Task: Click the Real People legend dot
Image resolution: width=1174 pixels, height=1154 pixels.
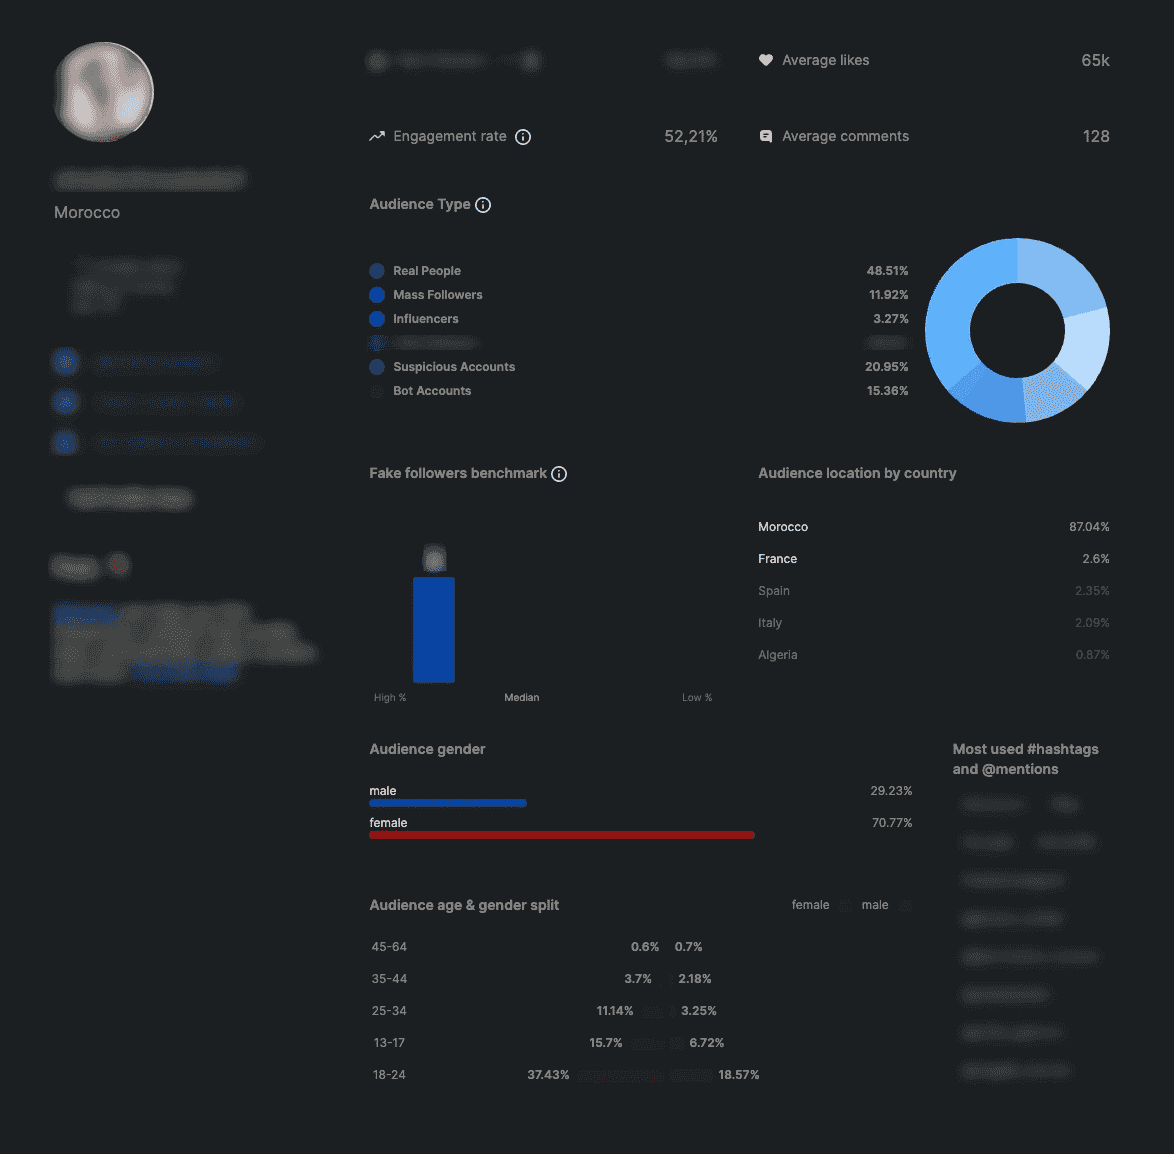Action: pyautogui.click(x=377, y=271)
